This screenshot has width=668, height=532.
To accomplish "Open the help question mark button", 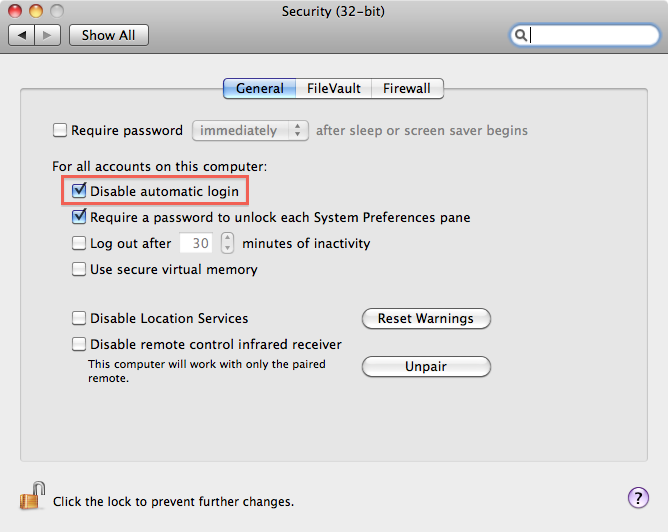I will [638, 497].
